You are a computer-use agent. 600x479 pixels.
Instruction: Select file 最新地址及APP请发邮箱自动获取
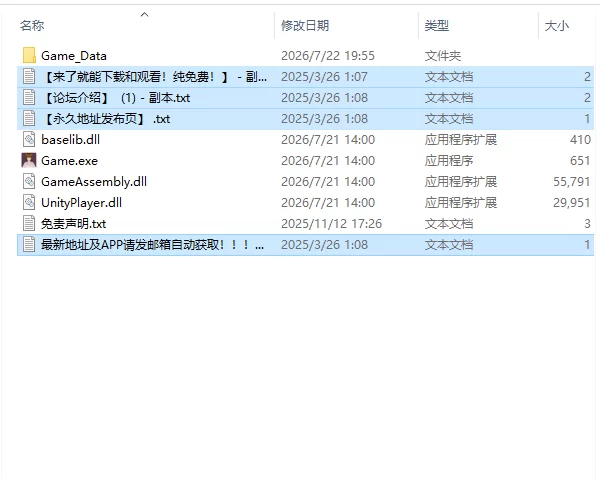(152, 245)
